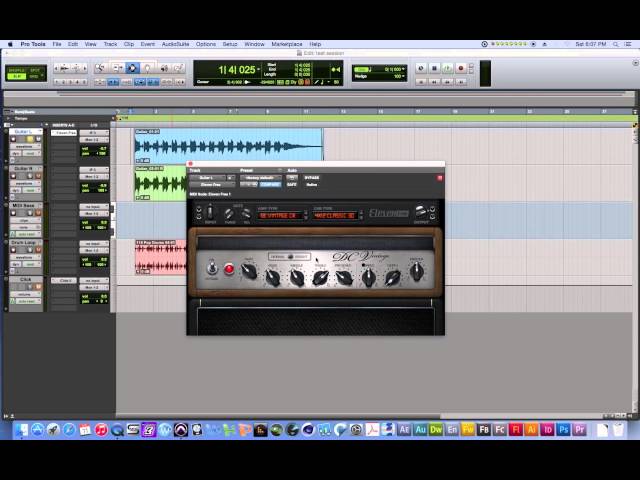Open Spotlight search in the menu bar
The width and height of the screenshot is (640, 480).
[616, 44]
